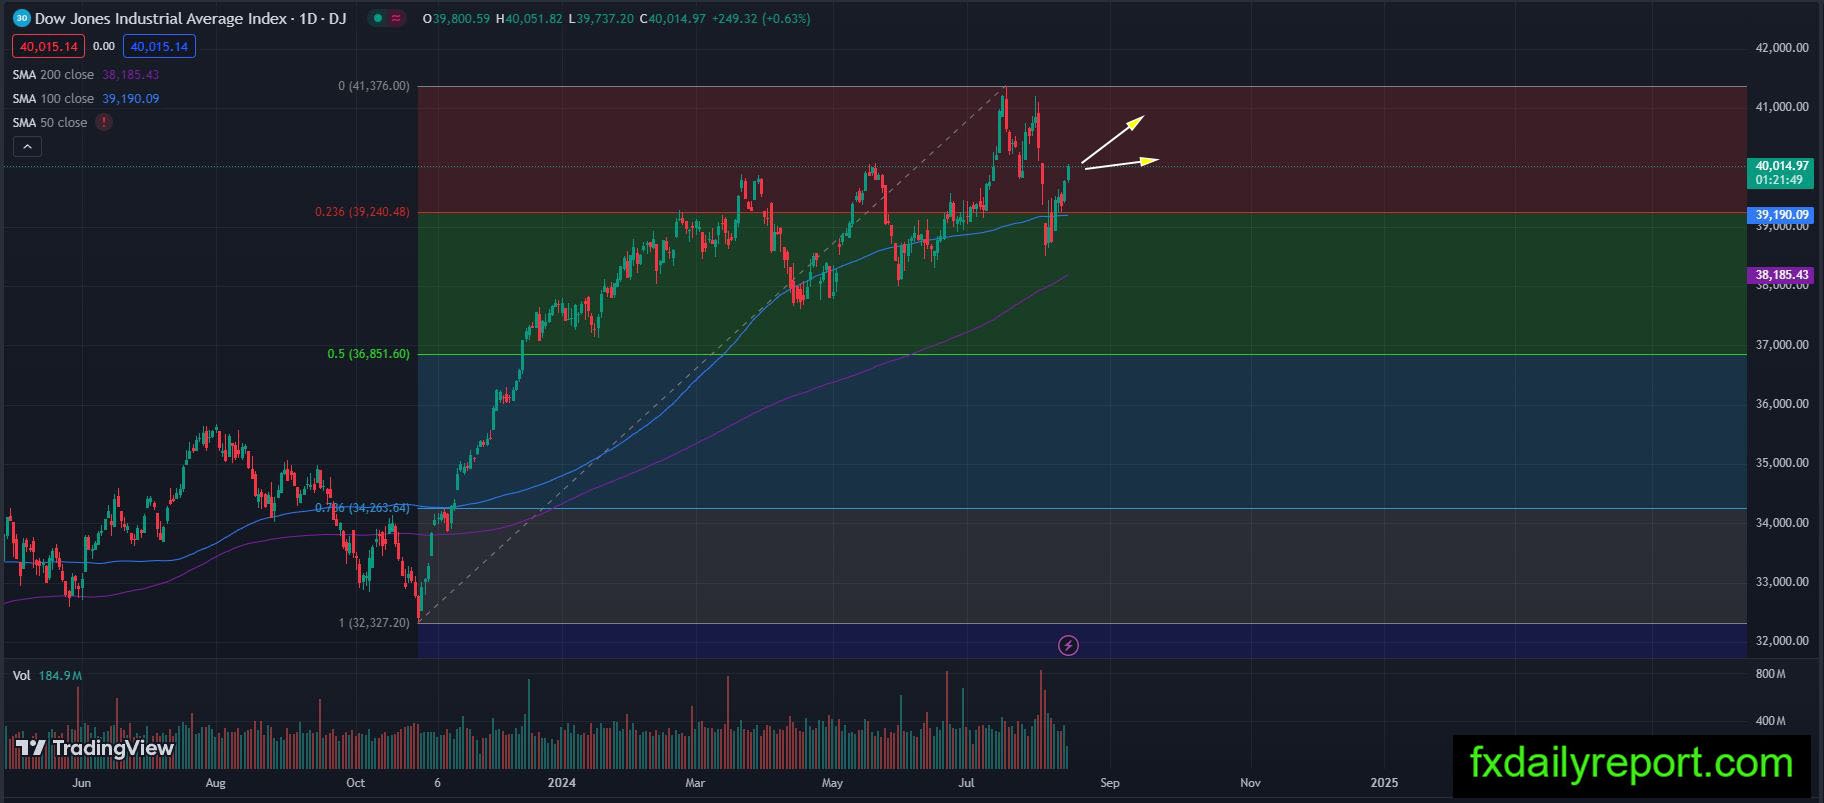Click 32,000.00 on the price axis
This screenshot has width=1824, height=803.
click(1782, 641)
